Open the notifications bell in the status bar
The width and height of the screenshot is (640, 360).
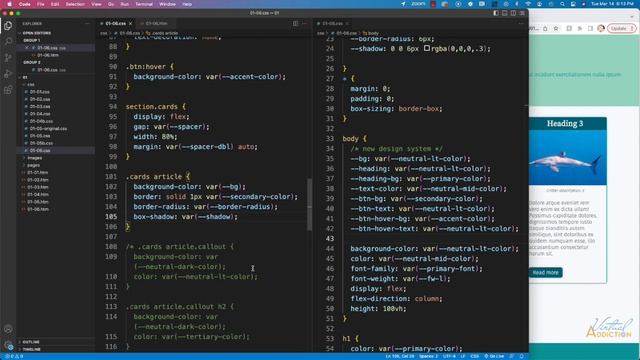(521, 356)
